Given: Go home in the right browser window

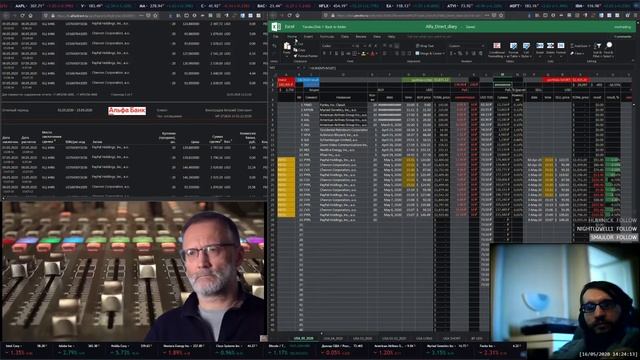Looking at the screenshot, I should [298, 15].
